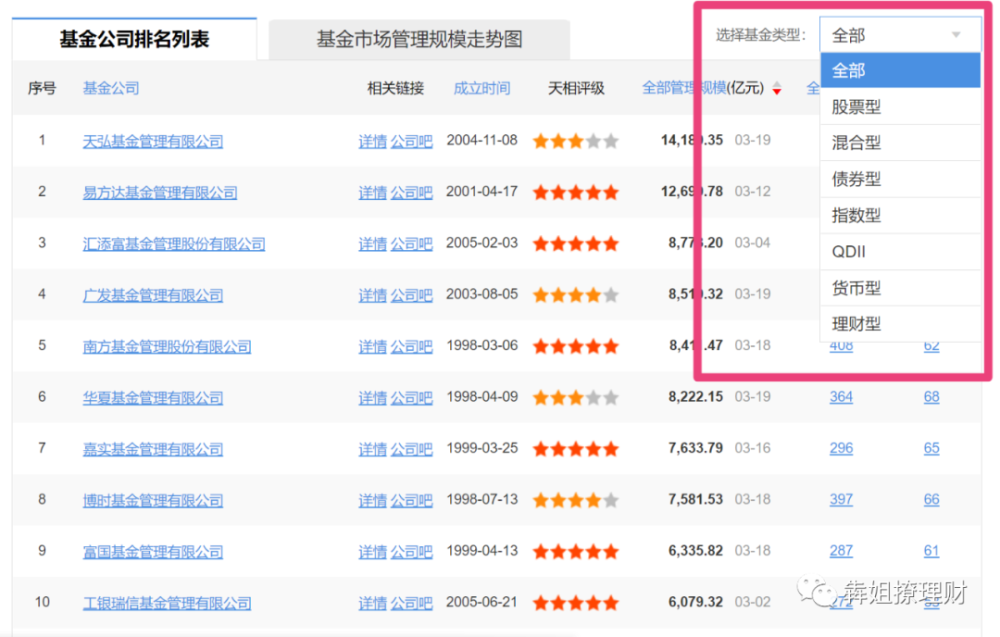
Task: Open 广发基金管理有限公司 link
Action: pyautogui.click(x=152, y=295)
